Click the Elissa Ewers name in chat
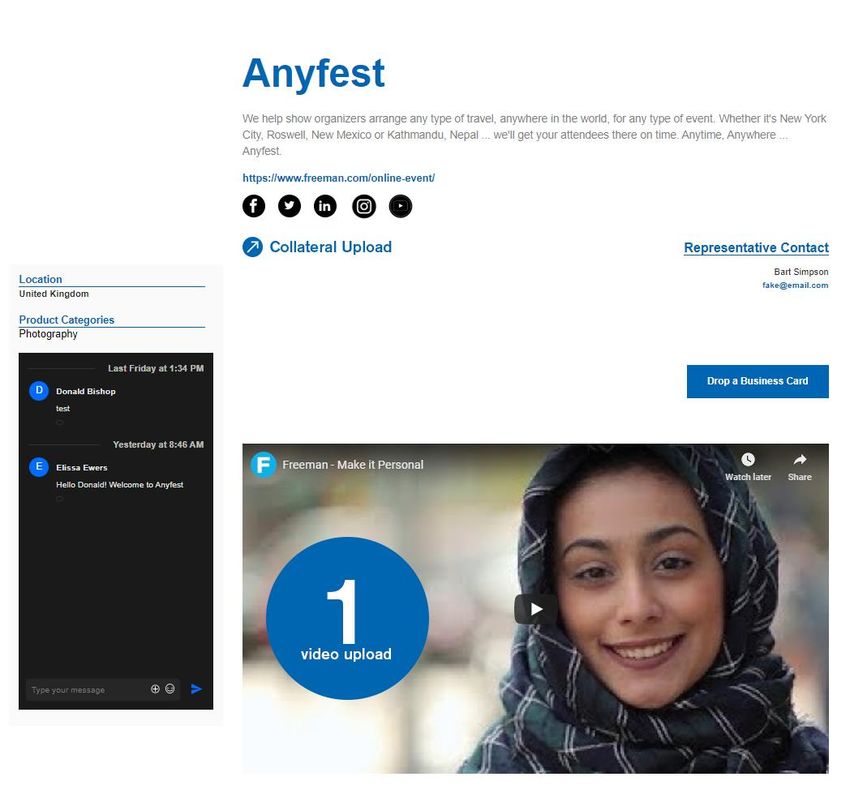The image size is (850, 794). tap(82, 467)
